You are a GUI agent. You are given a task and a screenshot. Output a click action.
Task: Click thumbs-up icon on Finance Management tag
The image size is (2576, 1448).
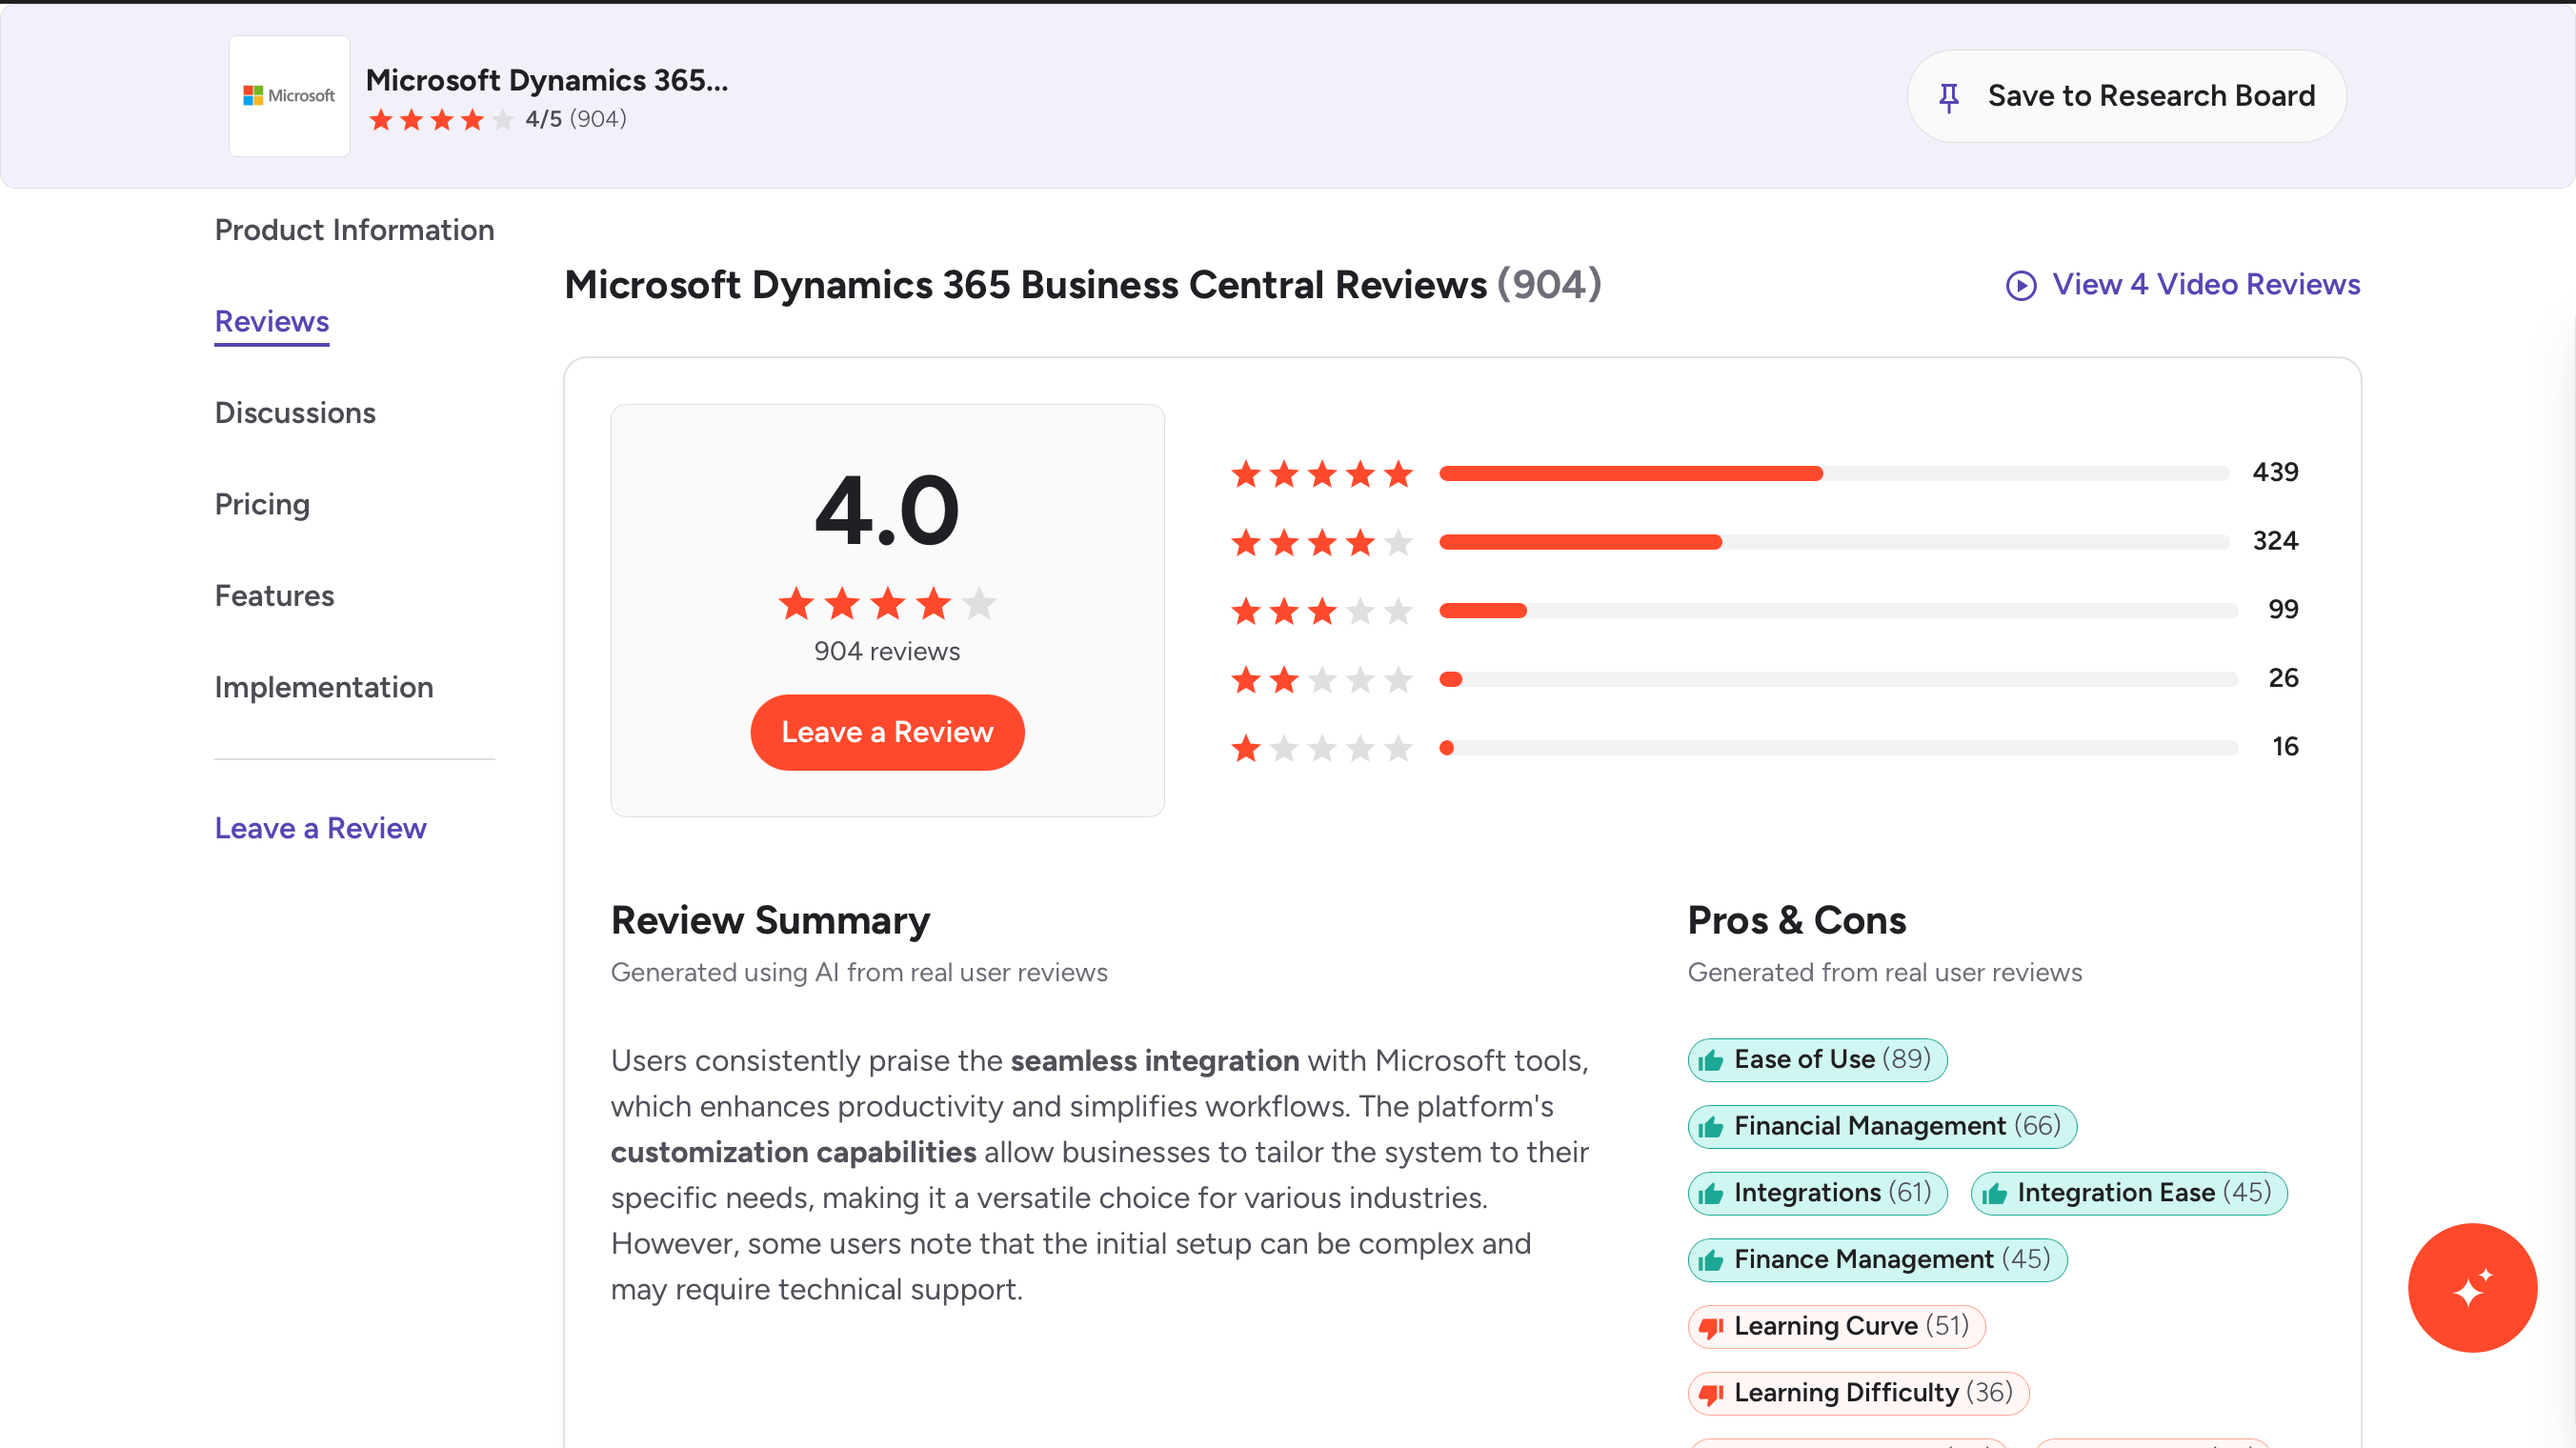(x=1711, y=1260)
